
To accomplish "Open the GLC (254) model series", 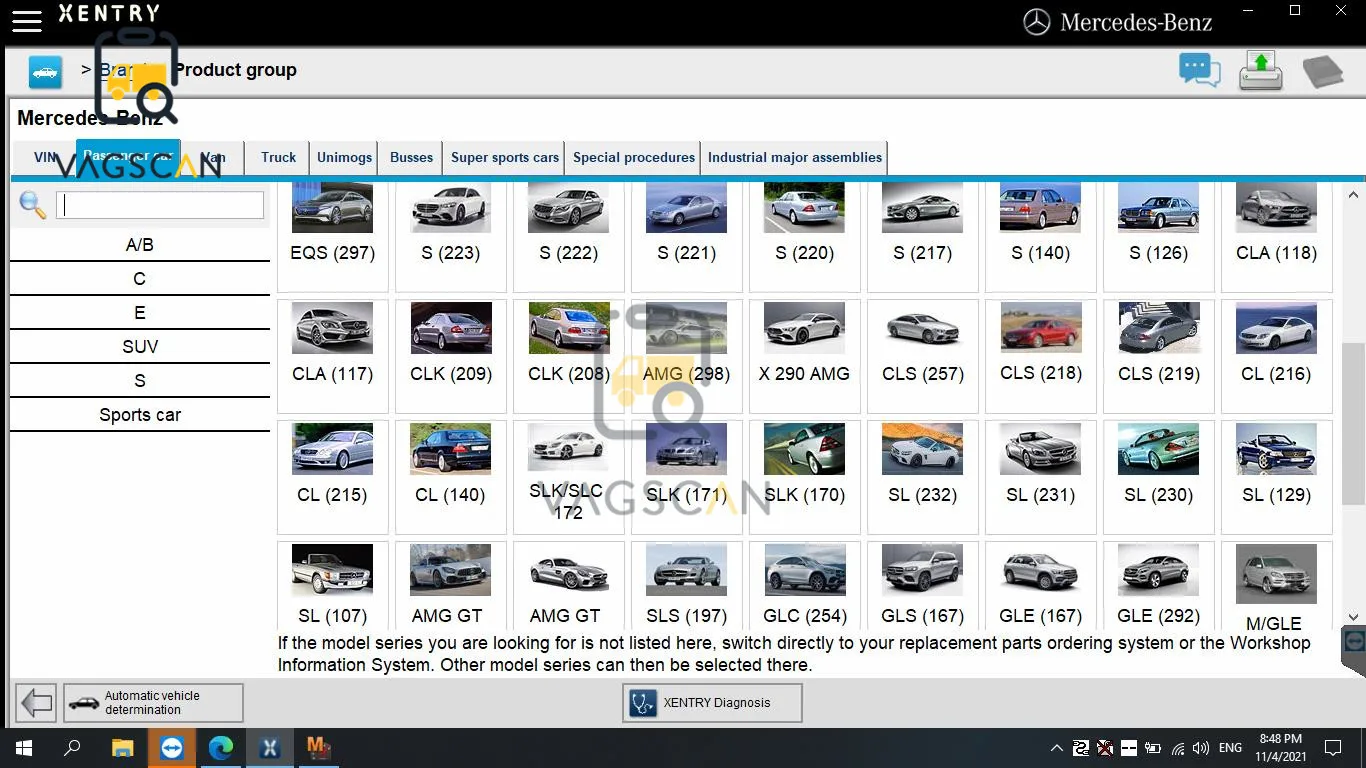I will [805, 584].
